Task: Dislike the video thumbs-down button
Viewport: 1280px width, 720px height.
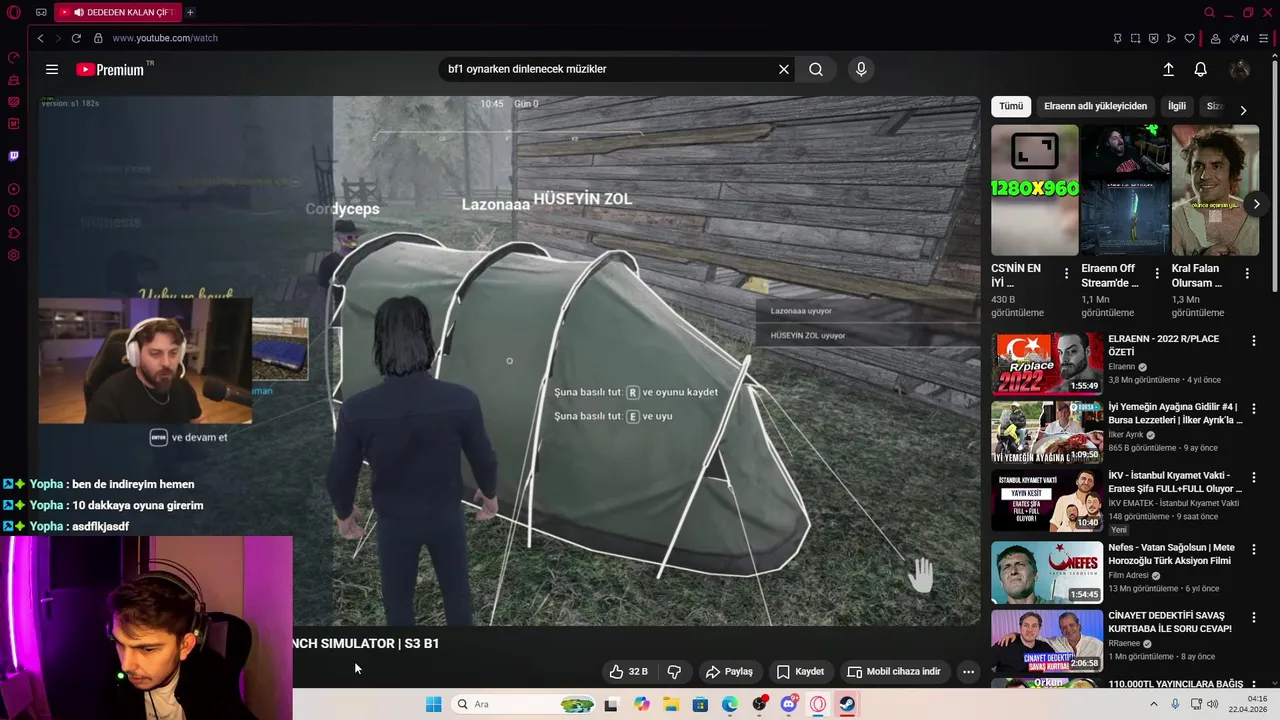Action: (674, 672)
